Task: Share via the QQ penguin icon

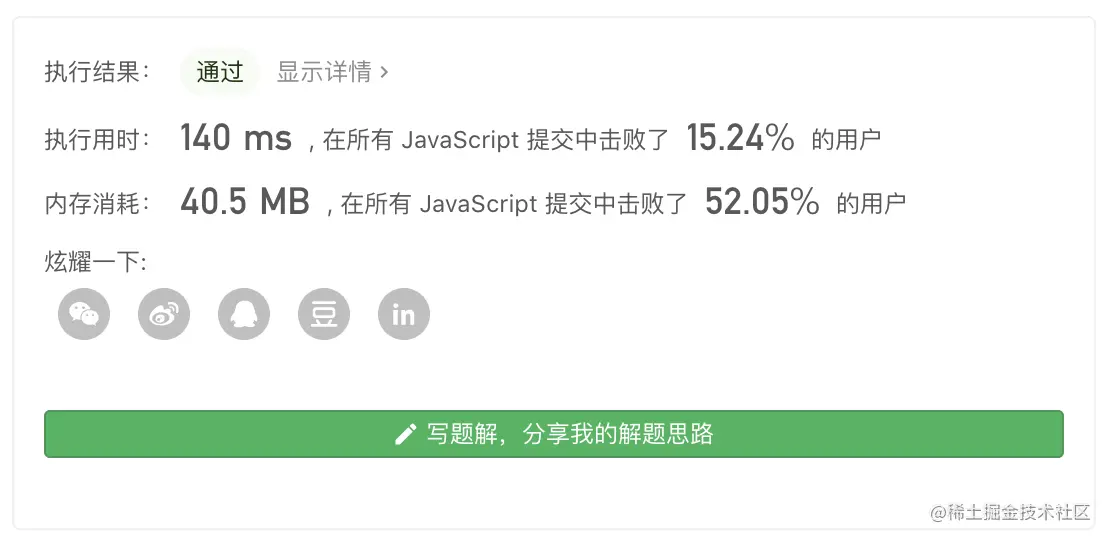Action: tap(244, 314)
